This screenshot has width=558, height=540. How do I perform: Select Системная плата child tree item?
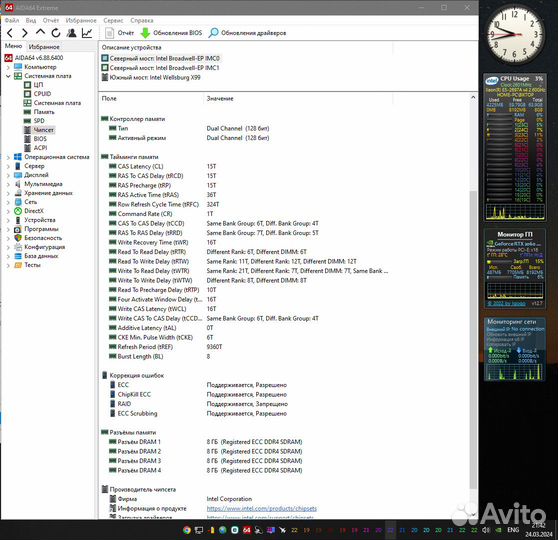coord(57,103)
